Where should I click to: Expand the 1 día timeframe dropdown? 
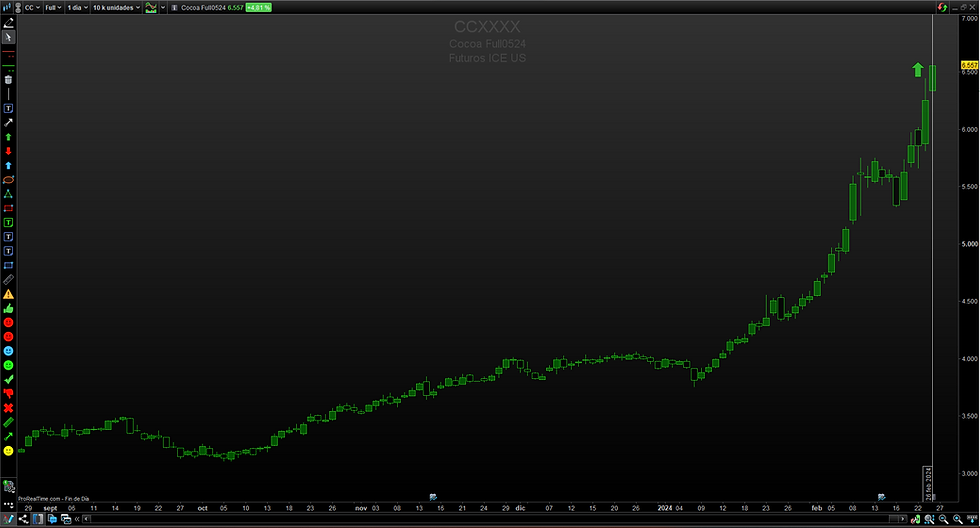tap(77, 7)
